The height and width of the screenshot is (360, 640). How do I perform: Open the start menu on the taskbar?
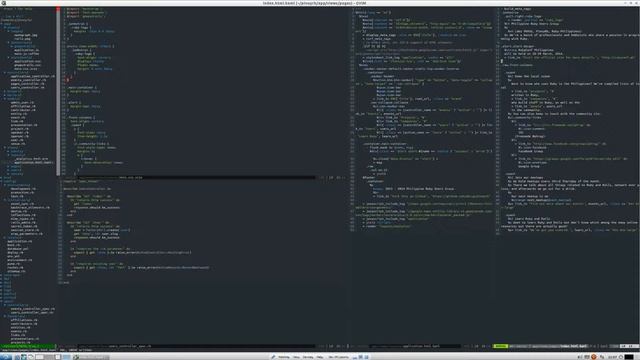click(x=6, y=357)
